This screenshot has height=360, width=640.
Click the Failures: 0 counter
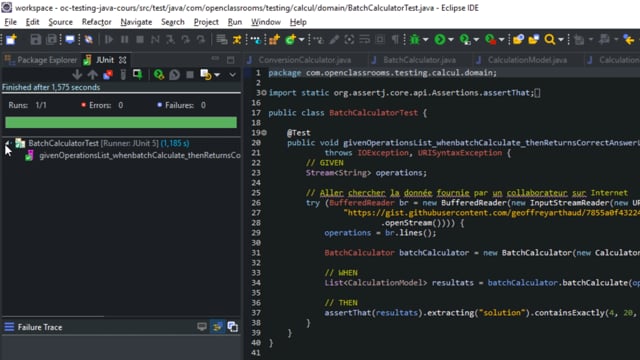(182, 105)
